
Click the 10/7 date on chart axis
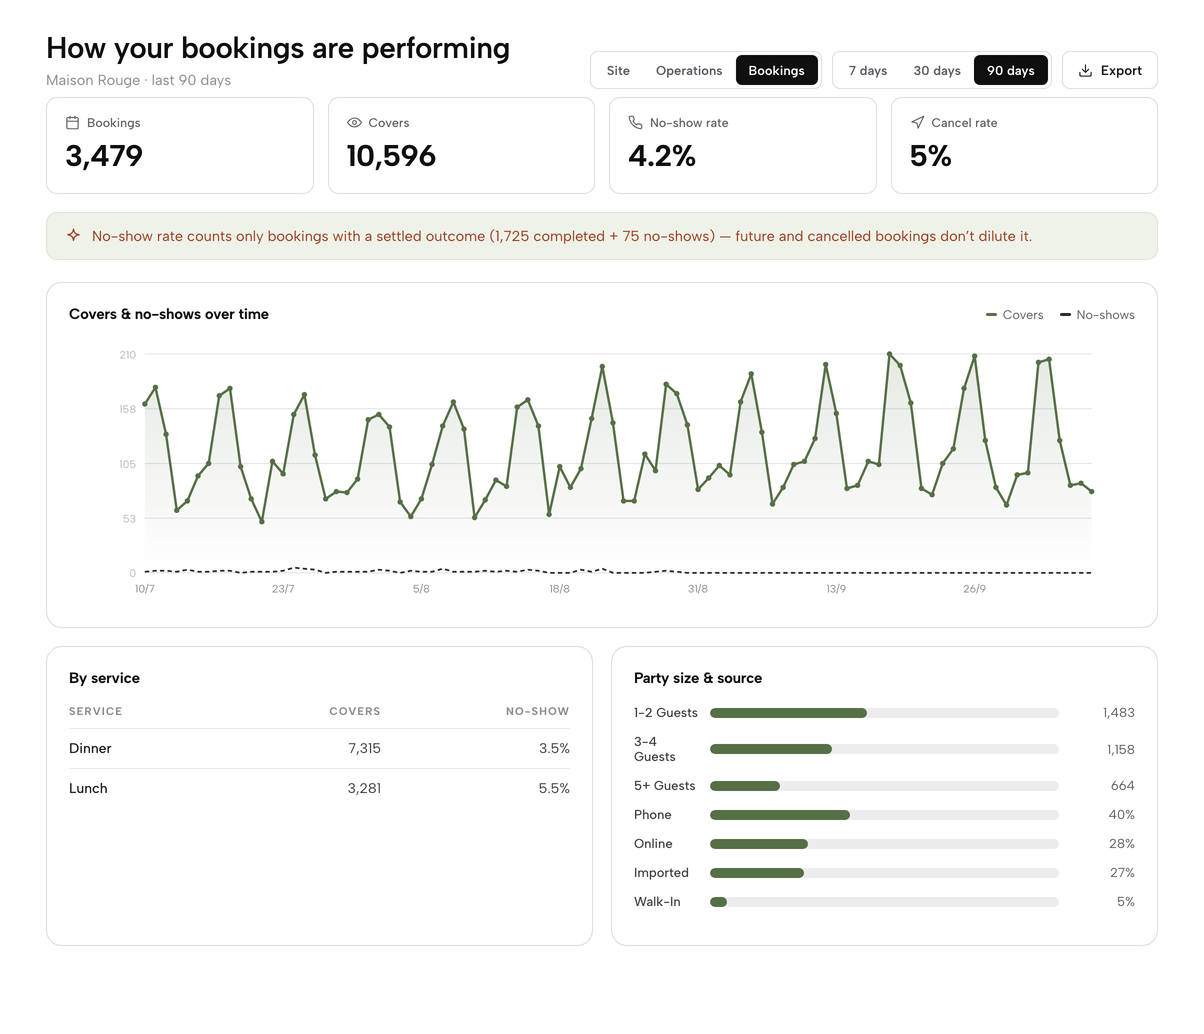tap(145, 589)
